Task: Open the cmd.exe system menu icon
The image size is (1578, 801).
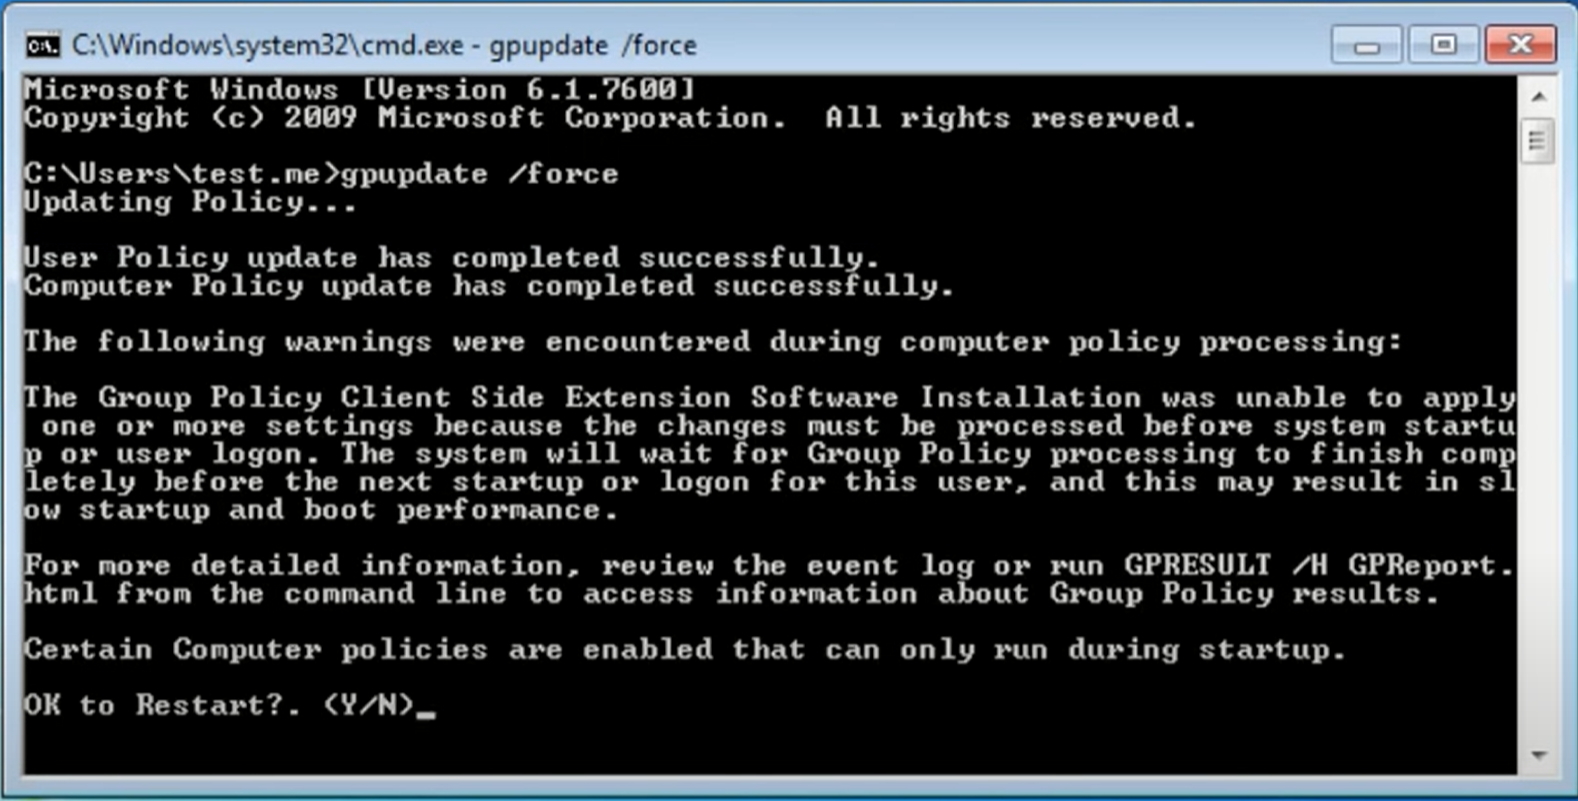Action: tap(42, 45)
